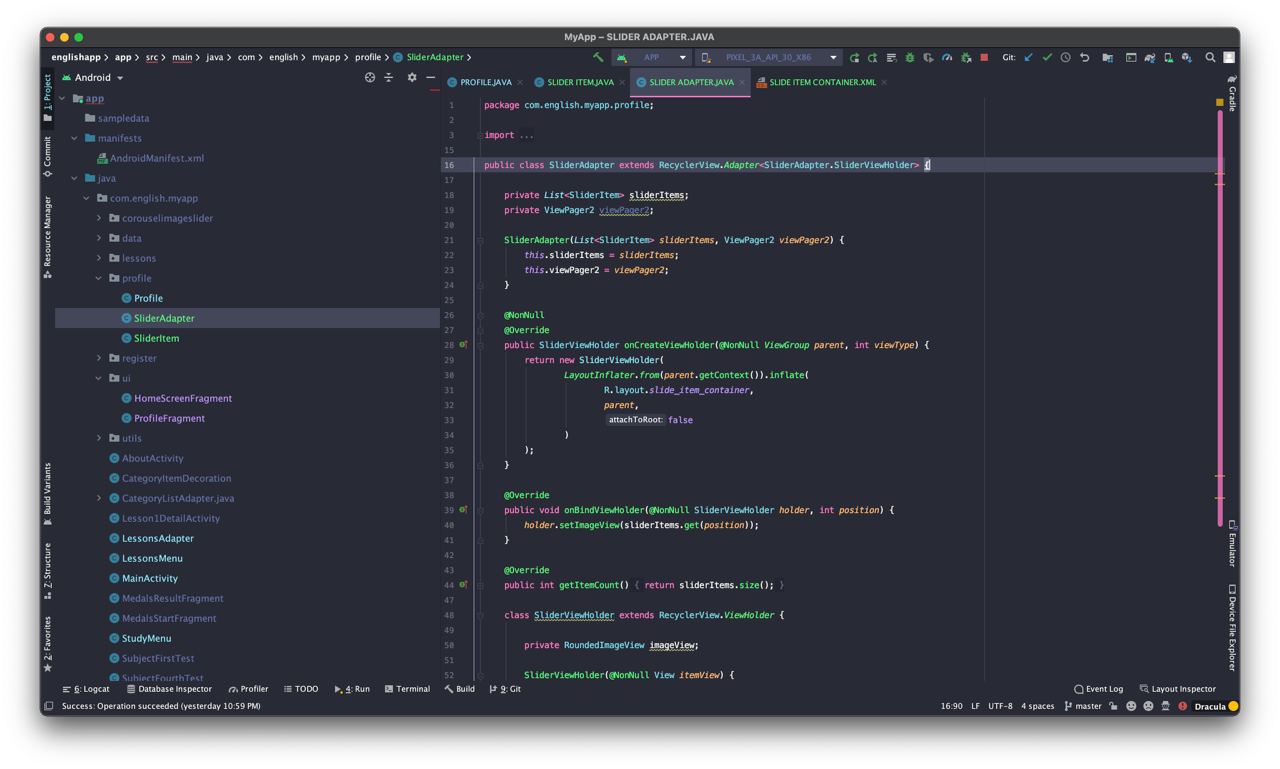The height and width of the screenshot is (769, 1280).
Task: Open the Gradle side panel
Action: click(x=1232, y=92)
